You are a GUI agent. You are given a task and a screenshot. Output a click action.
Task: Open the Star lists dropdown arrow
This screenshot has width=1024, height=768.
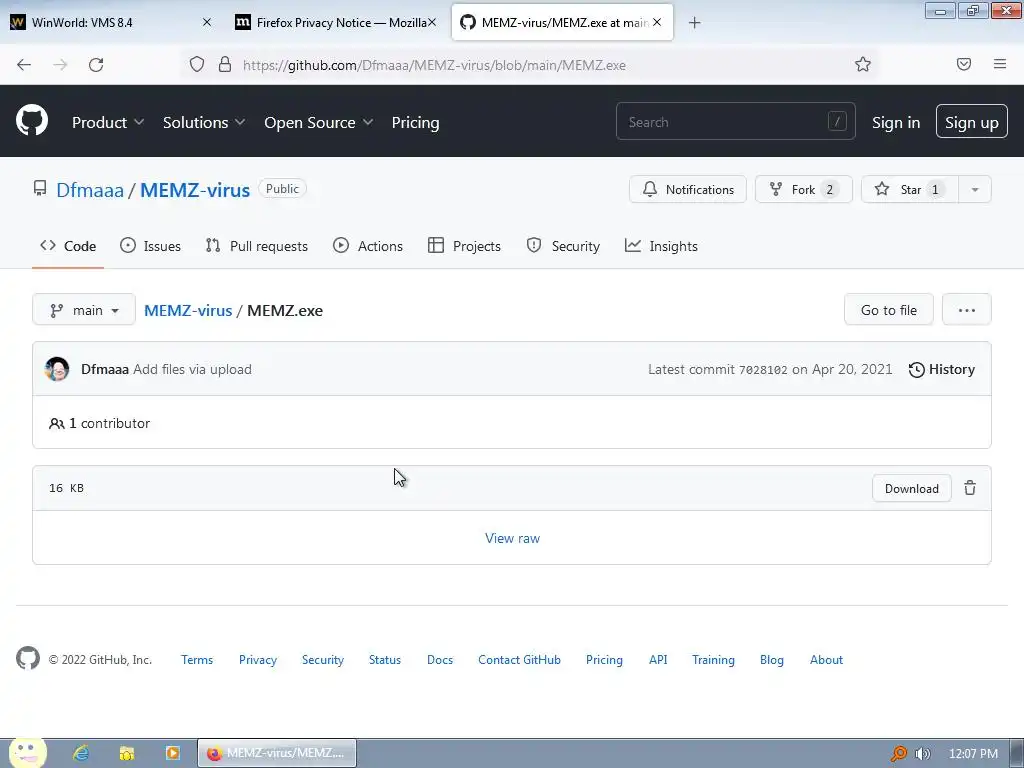975,189
